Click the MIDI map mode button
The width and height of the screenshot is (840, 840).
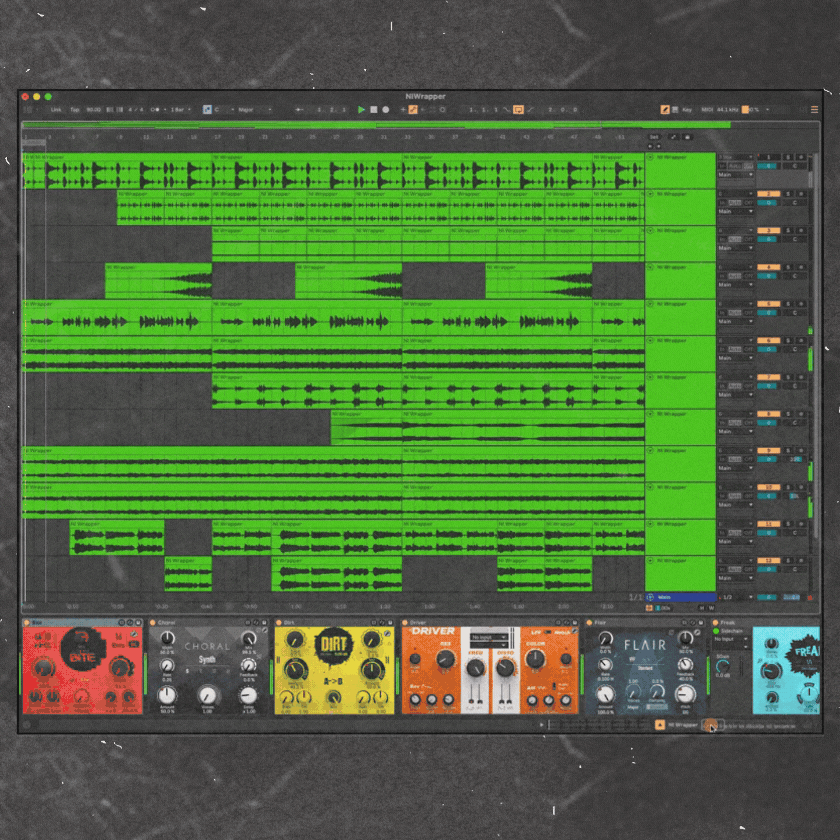(707, 110)
